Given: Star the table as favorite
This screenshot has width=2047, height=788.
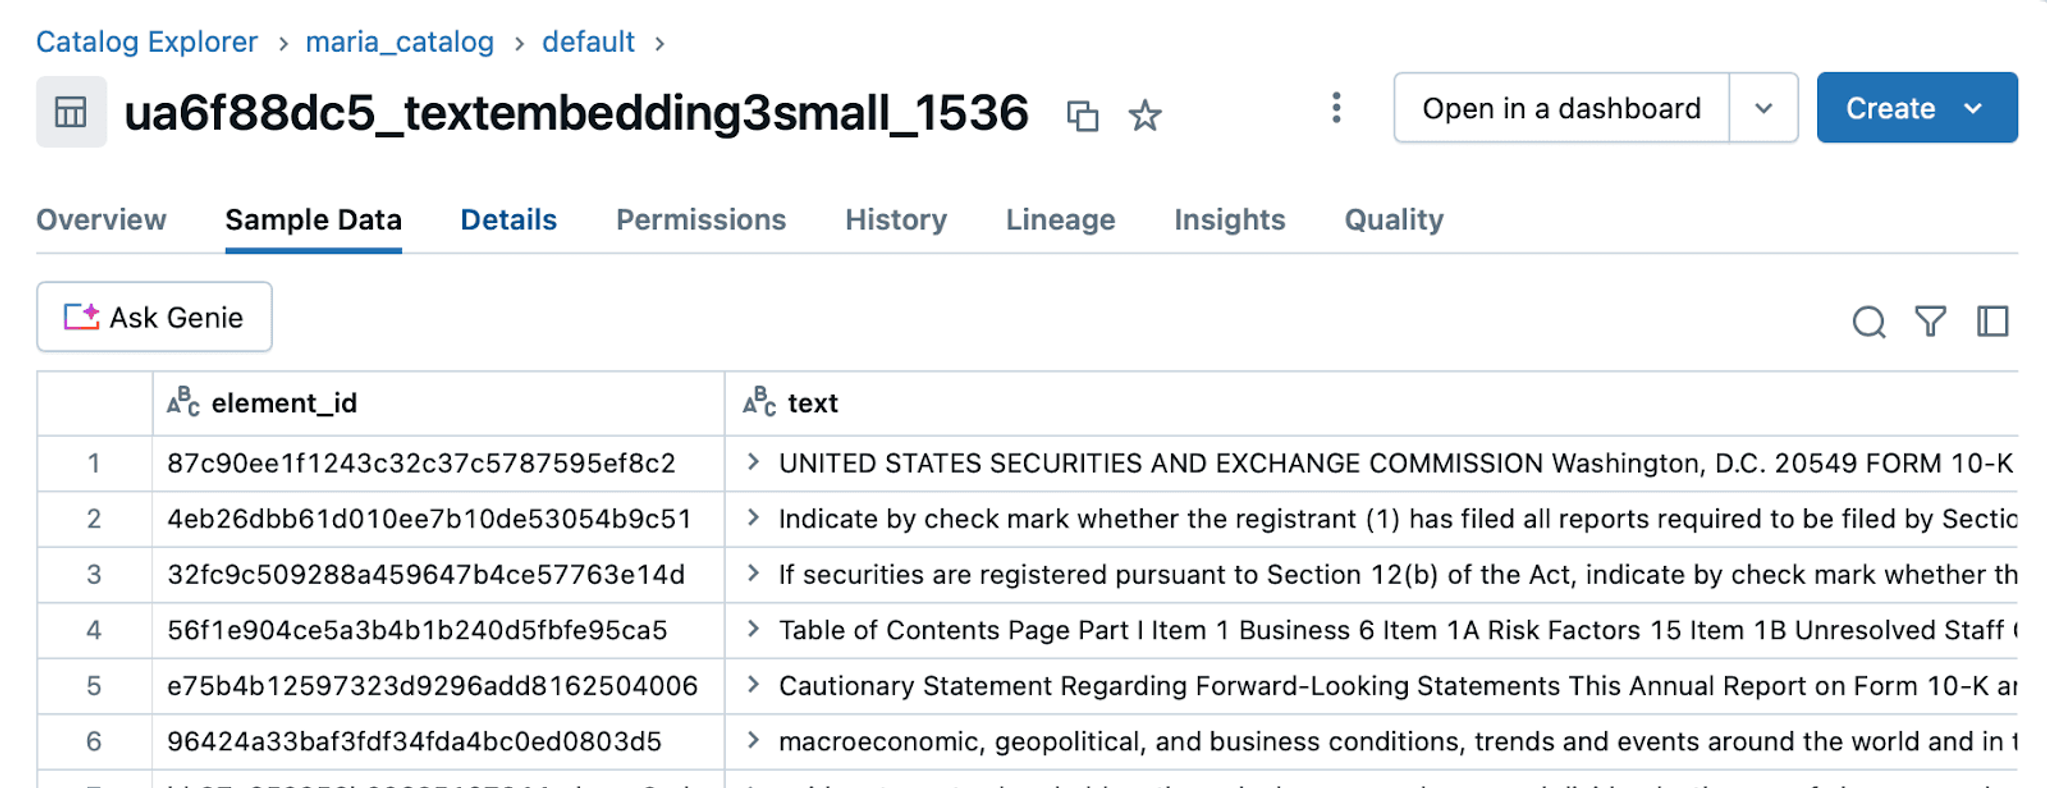Looking at the screenshot, I should (1145, 115).
